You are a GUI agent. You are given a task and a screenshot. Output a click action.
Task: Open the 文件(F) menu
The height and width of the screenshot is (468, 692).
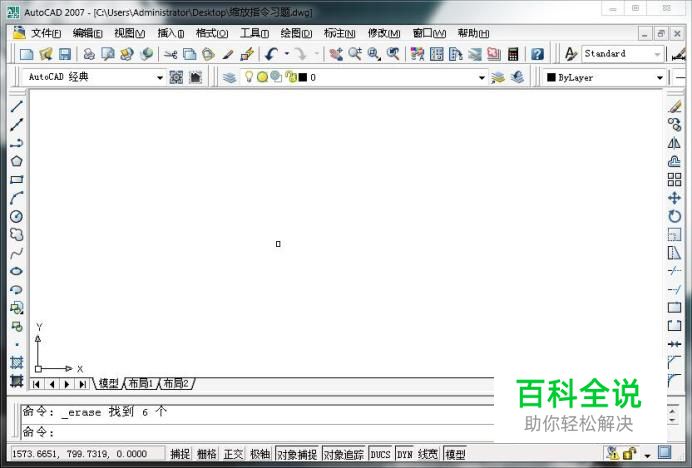(x=46, y=33)
